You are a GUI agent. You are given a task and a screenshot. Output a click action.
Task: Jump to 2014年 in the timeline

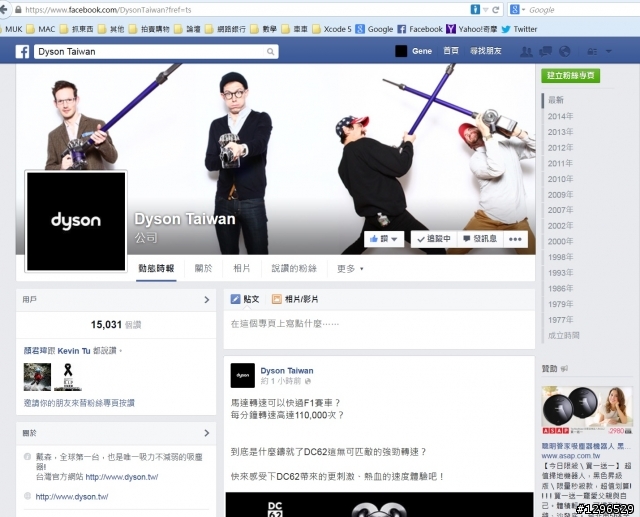pyautogui.click(x=560, y=116)
